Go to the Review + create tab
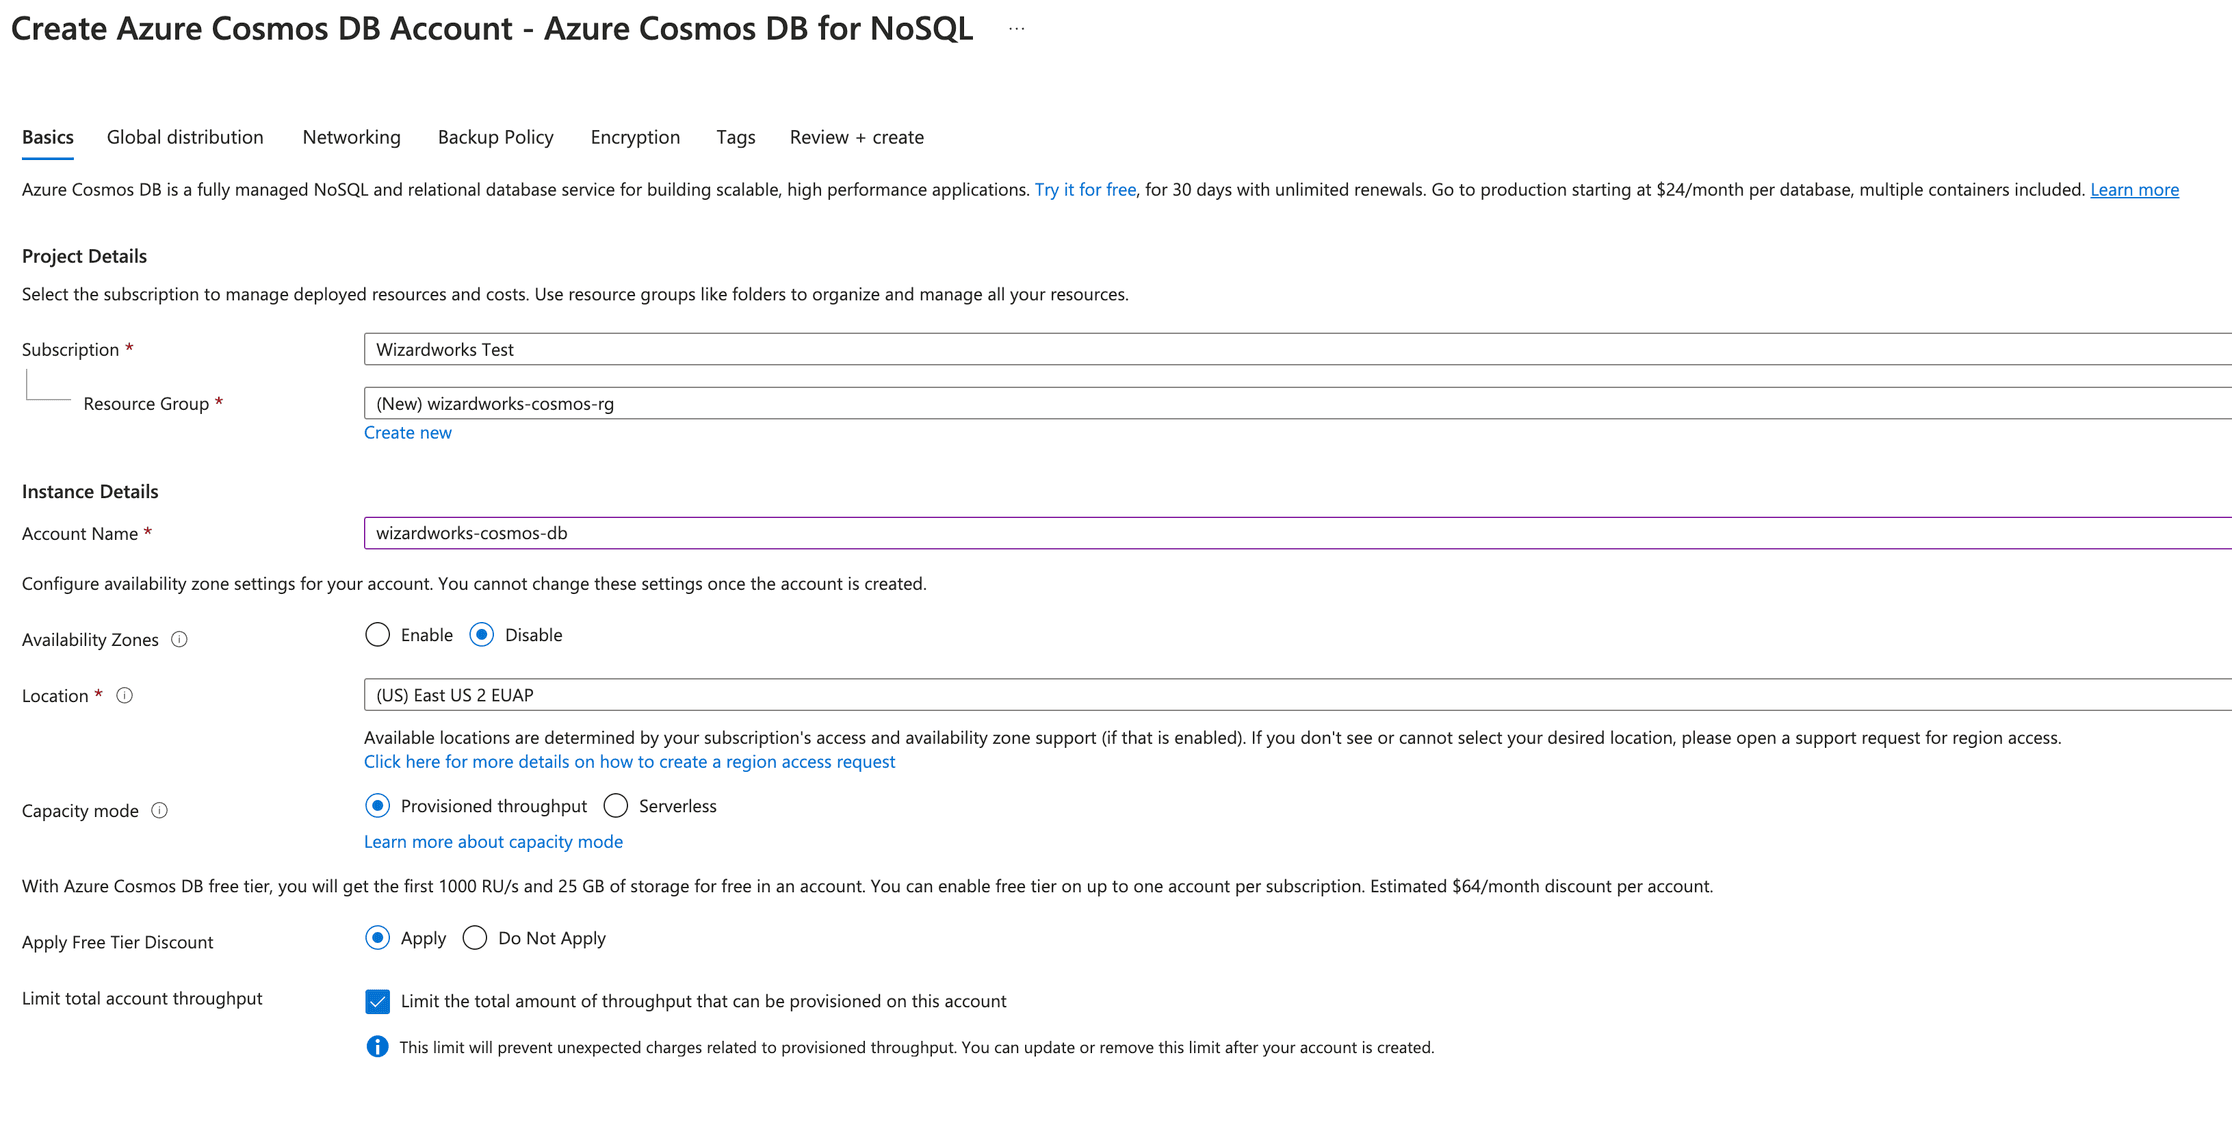The width and height of the screenshot is (2232, 1125). click(856, 137)
